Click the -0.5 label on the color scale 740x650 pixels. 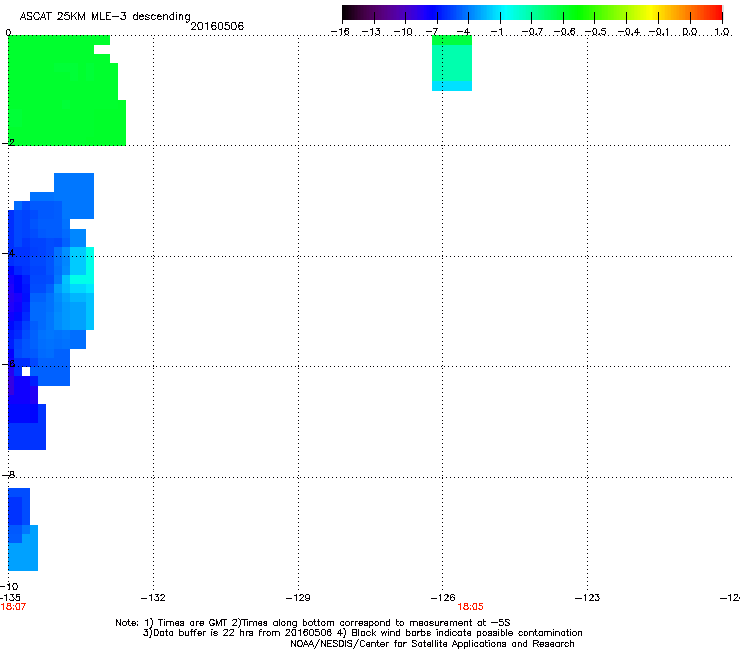pos(595,32)
